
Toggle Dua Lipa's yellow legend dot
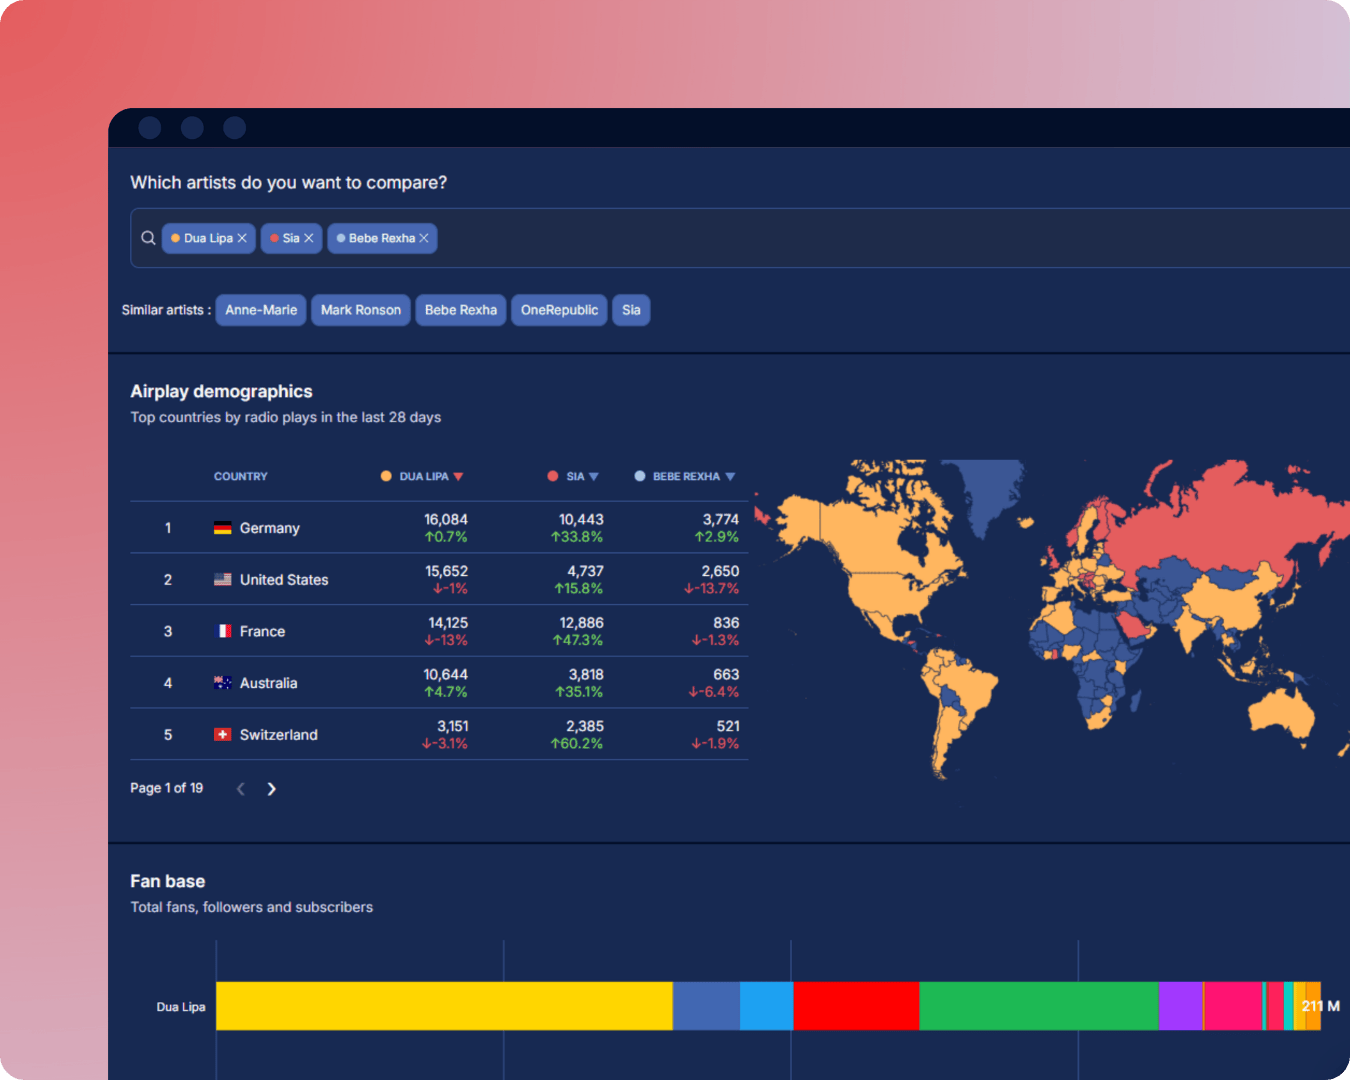point(385,476)
